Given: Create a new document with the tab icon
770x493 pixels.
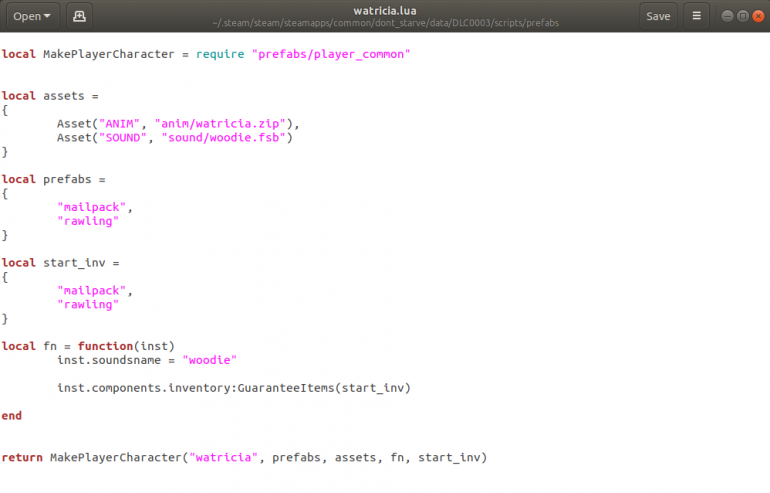Looking at the screenshot, I should 81,16.
